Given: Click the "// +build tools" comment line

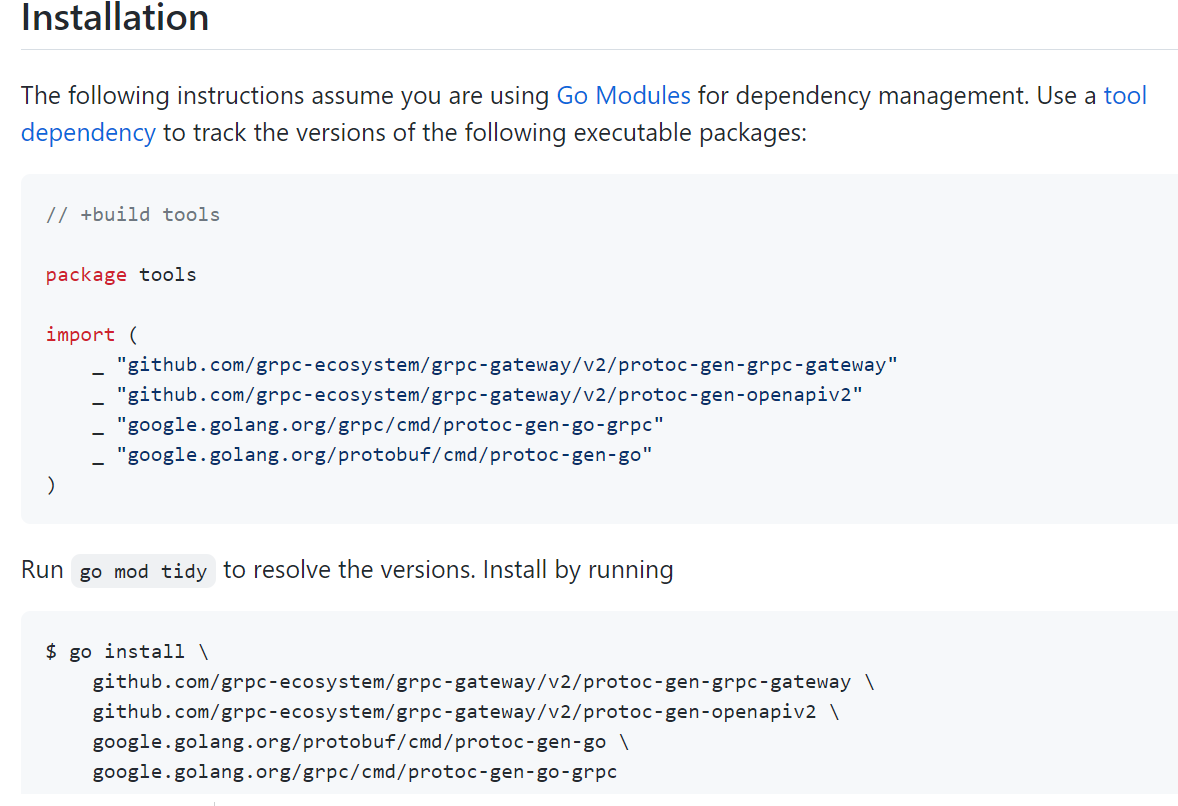Looking at the screenshot, I should [x=133, y=214].
